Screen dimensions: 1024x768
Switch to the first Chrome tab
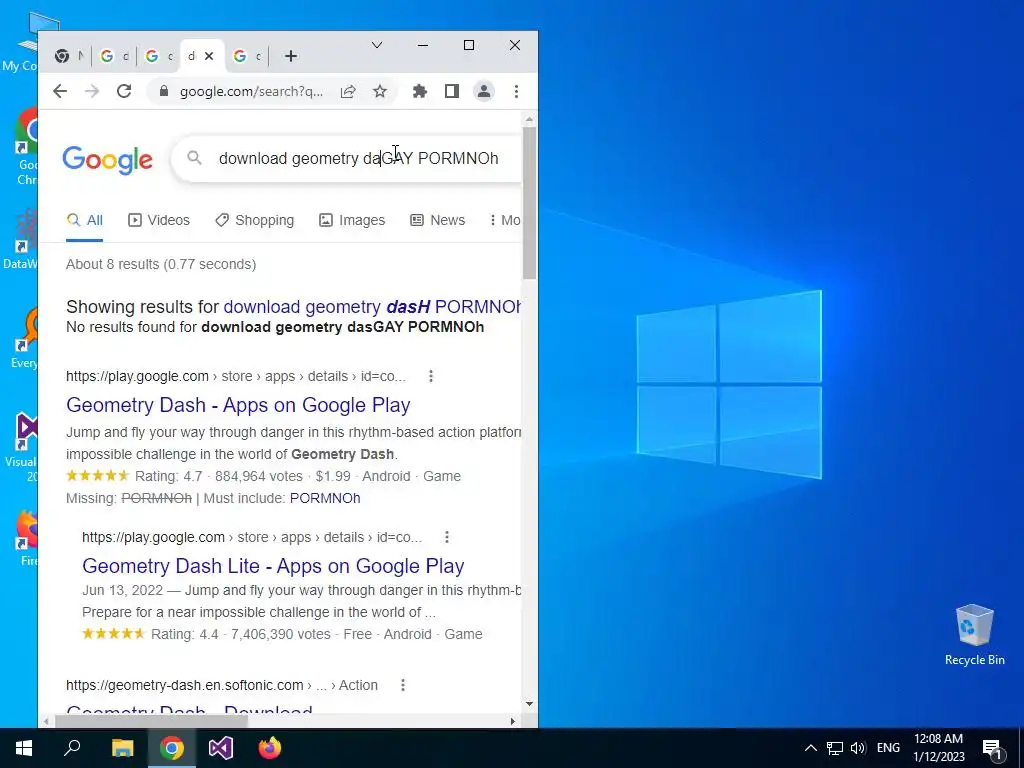point(70,56)
